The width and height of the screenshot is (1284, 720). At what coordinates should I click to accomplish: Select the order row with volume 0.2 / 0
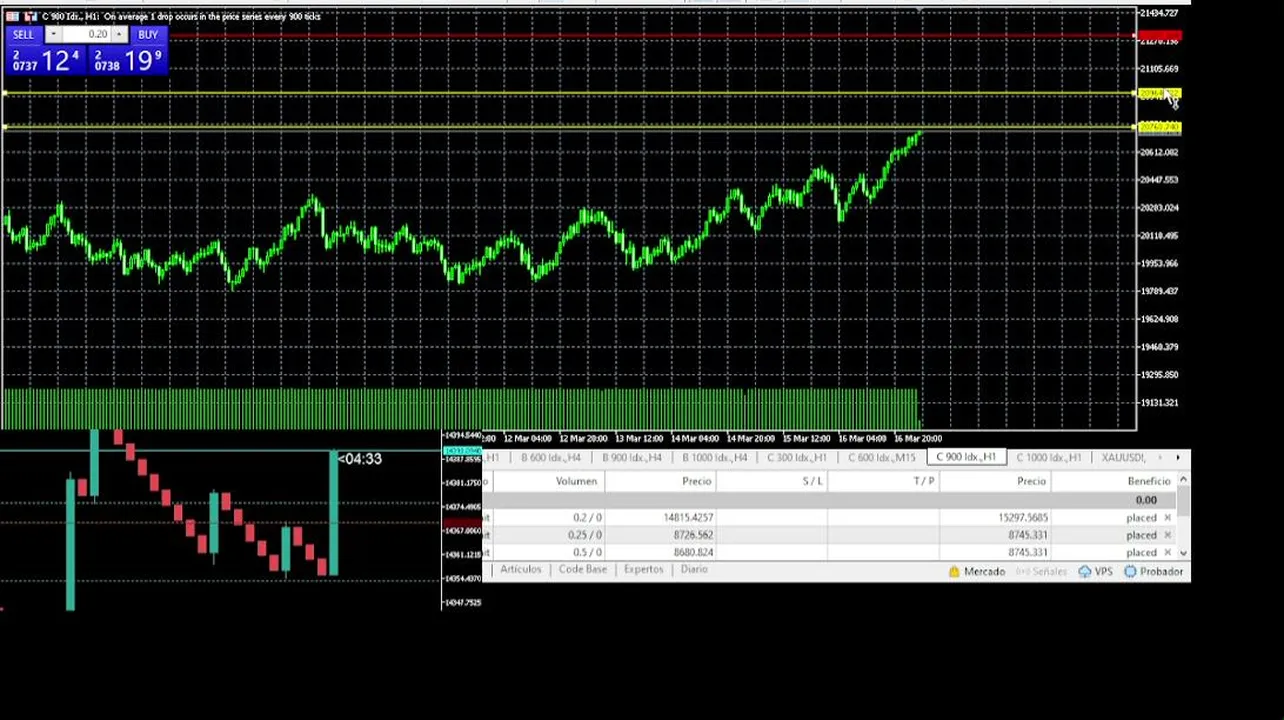[829, 518]
